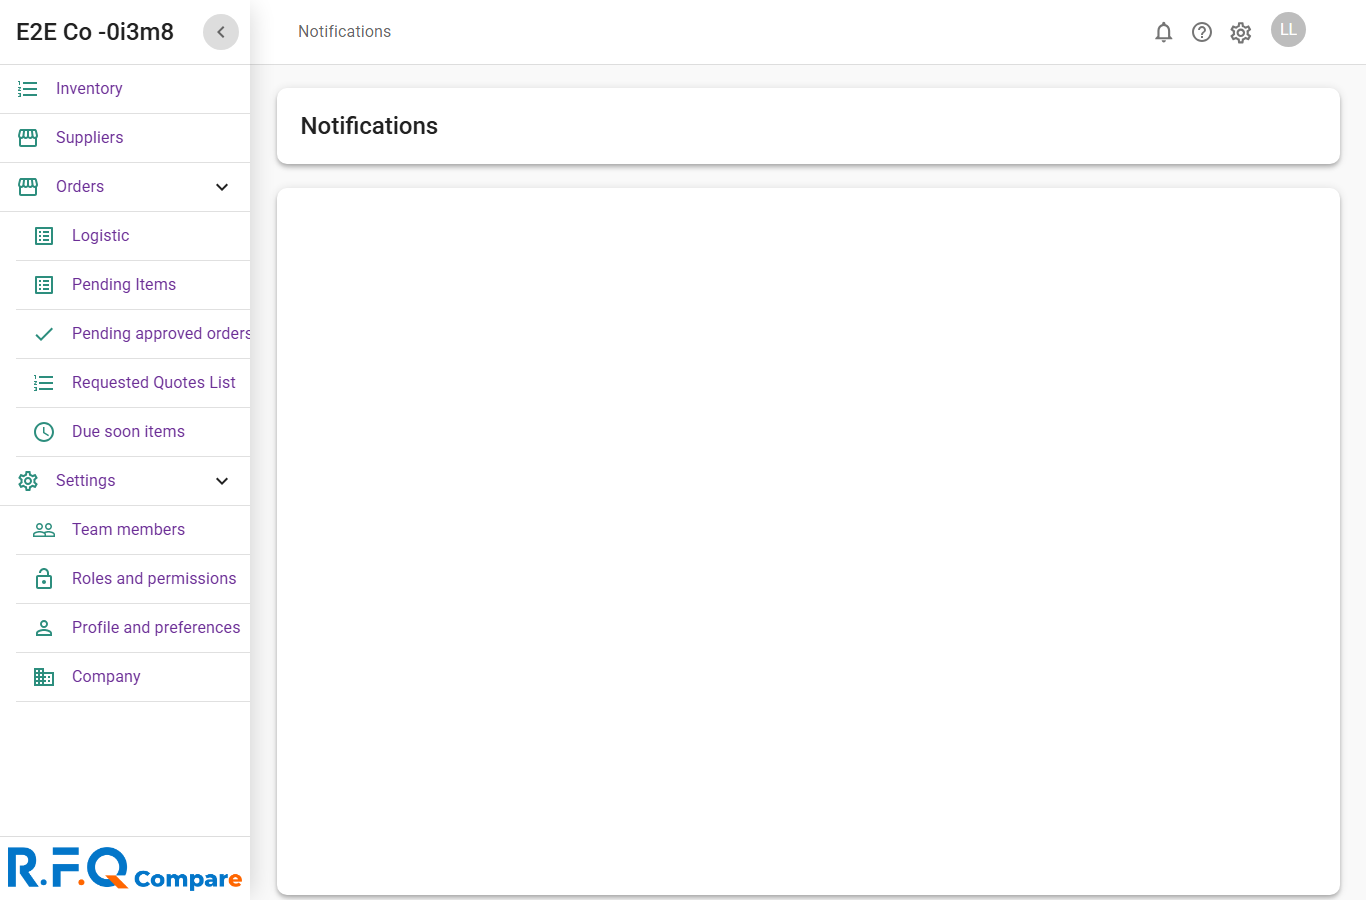Open Company settings
This screenshot has width=1366, height=900.
point(133,677)
